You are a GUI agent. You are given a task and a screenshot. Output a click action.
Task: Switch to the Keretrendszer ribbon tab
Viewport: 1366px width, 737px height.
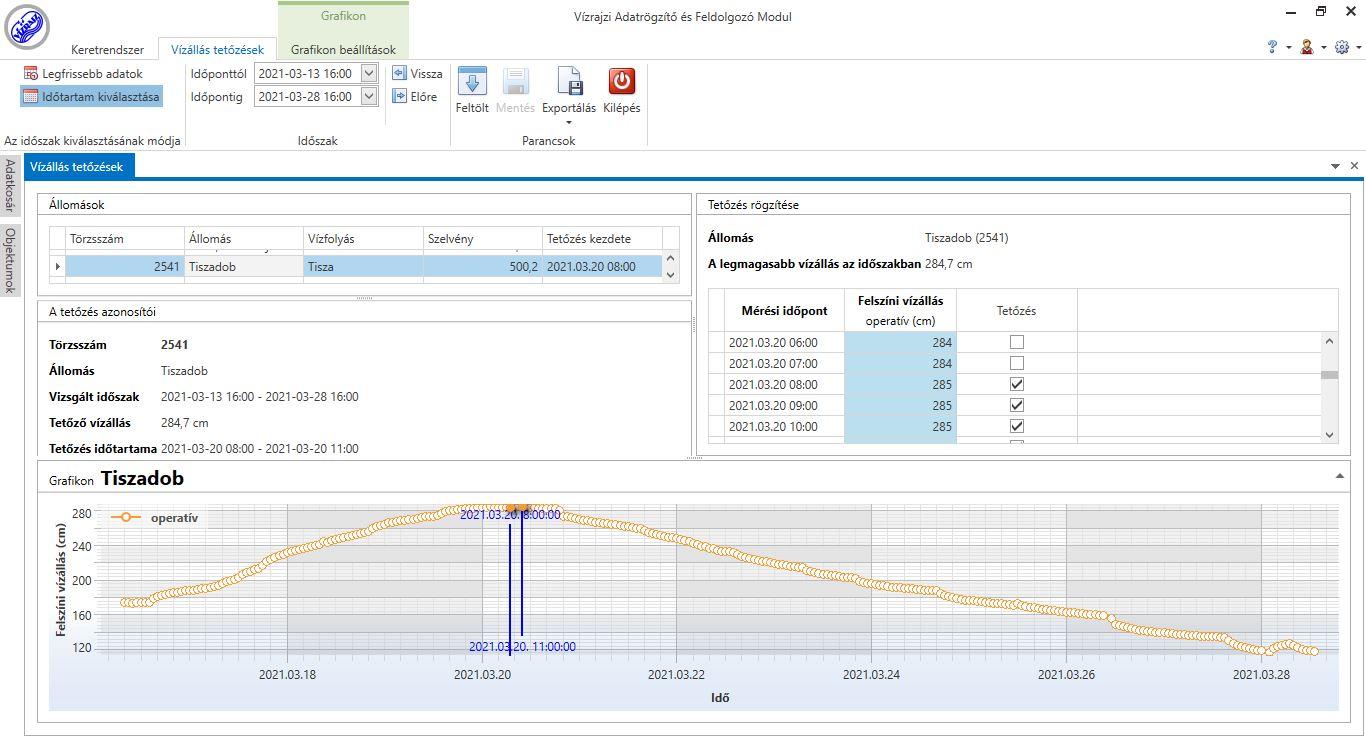[x=108, y=49]
